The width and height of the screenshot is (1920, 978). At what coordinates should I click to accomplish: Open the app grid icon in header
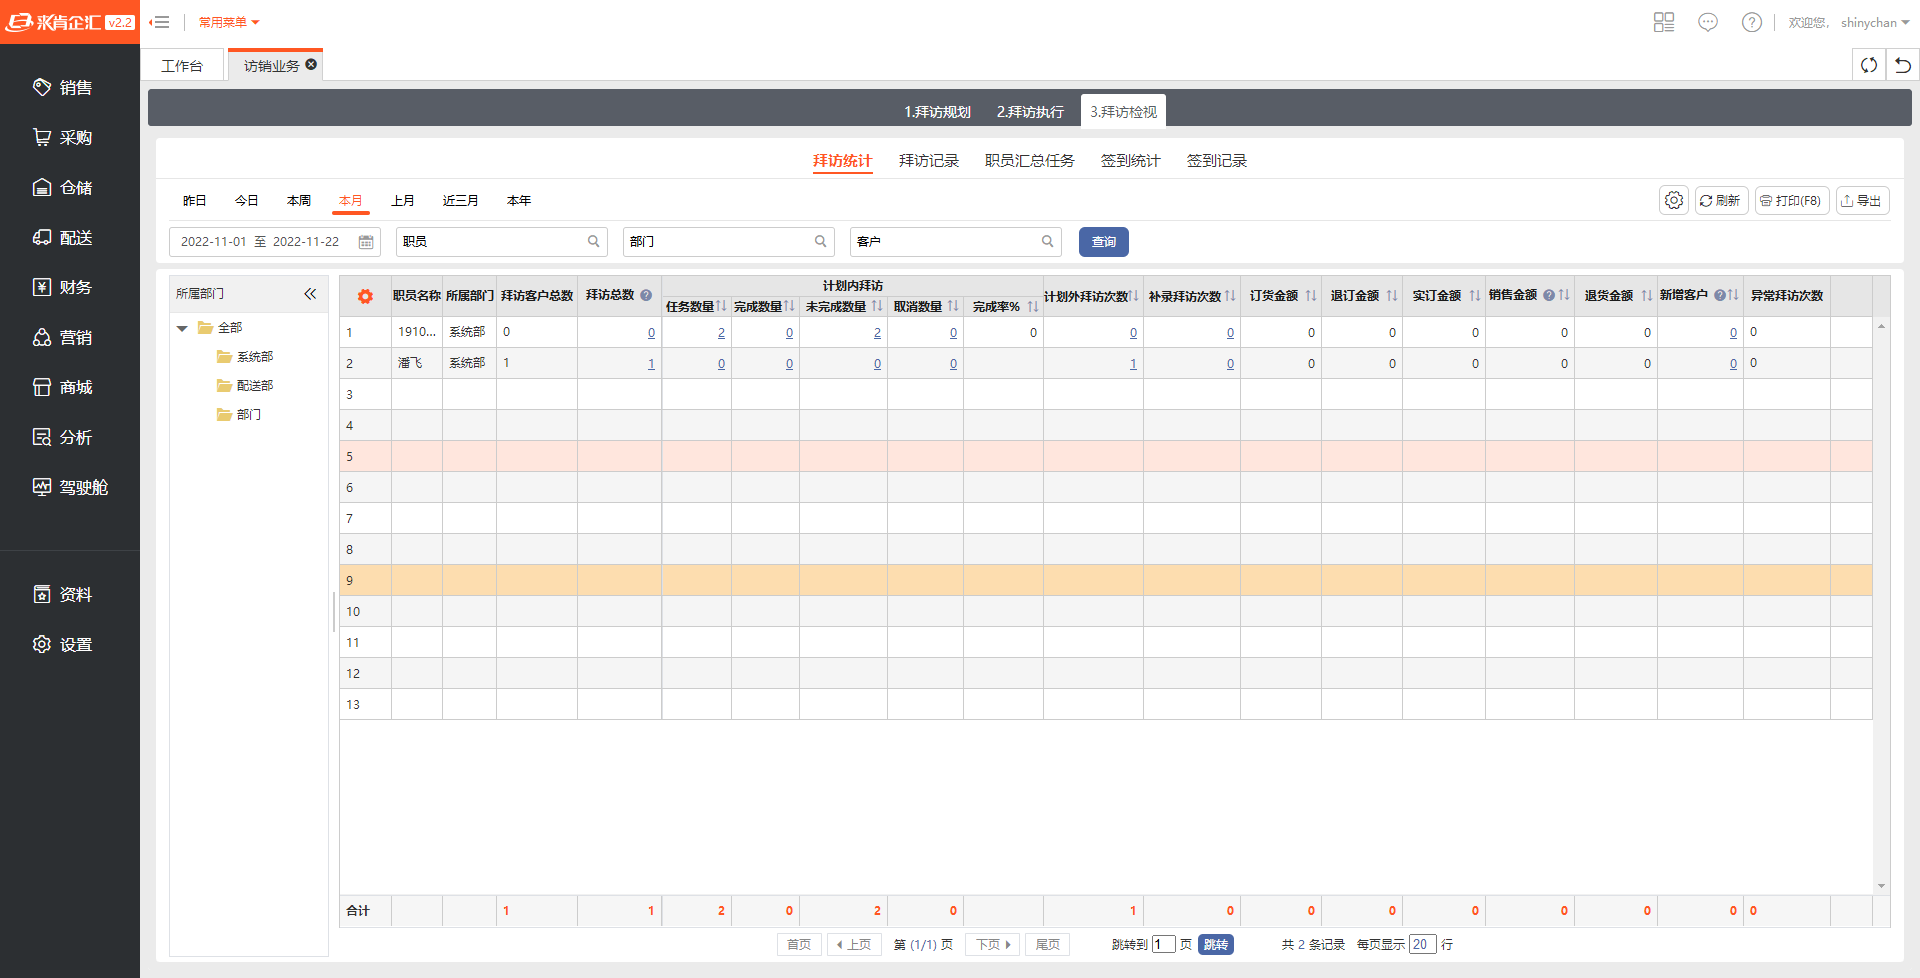click(x=1664, y=22)
